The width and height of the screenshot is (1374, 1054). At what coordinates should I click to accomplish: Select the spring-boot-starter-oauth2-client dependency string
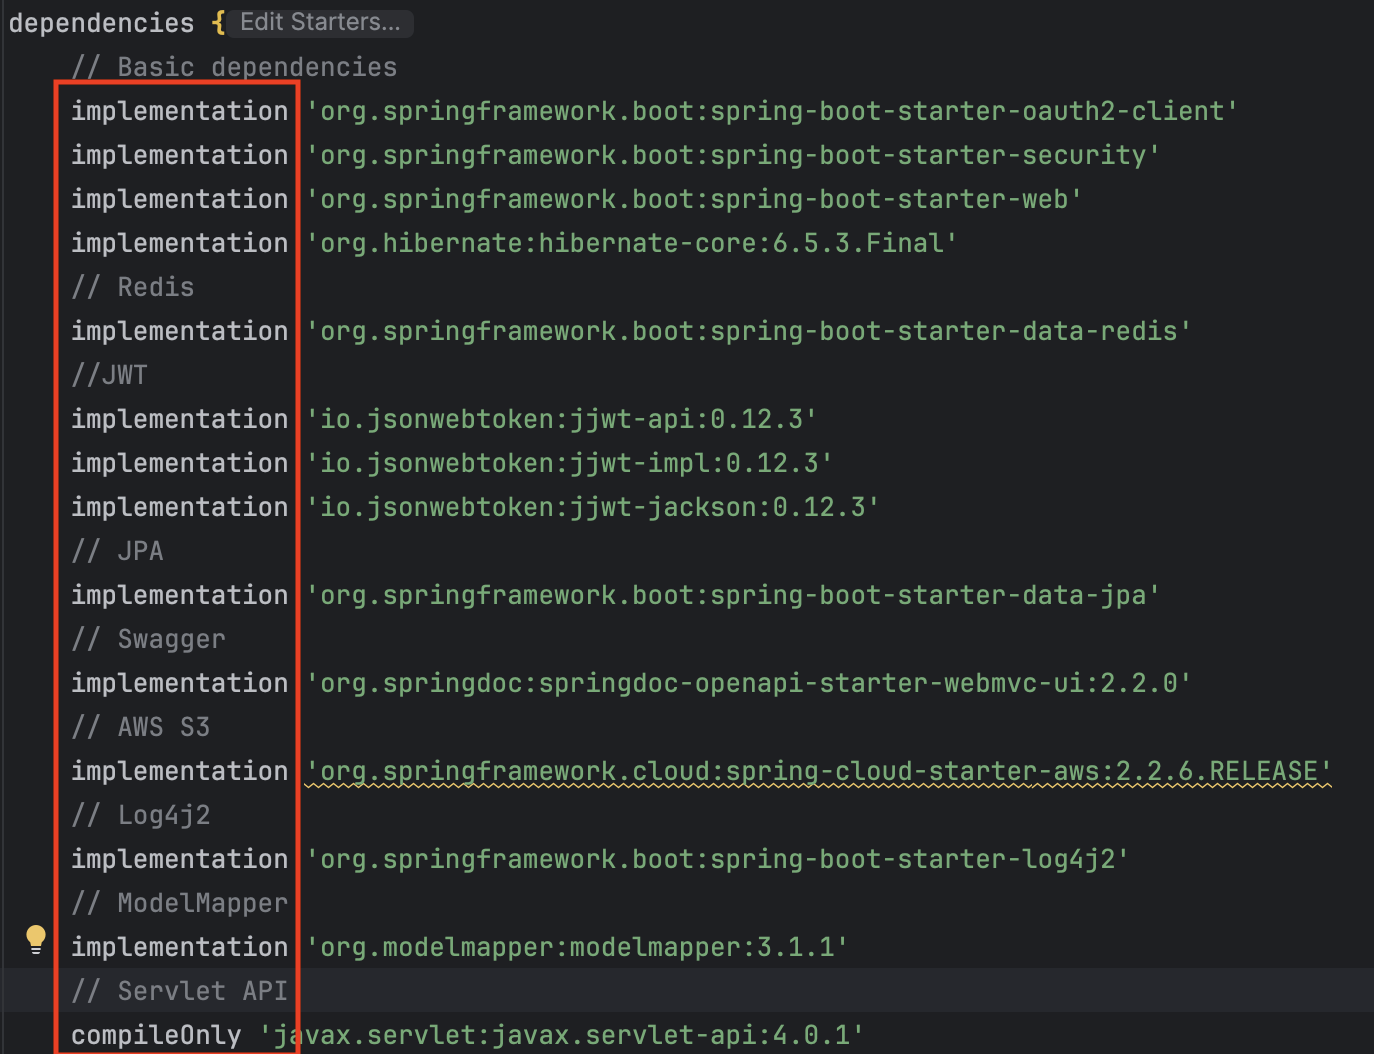click(x=771, y=111)
